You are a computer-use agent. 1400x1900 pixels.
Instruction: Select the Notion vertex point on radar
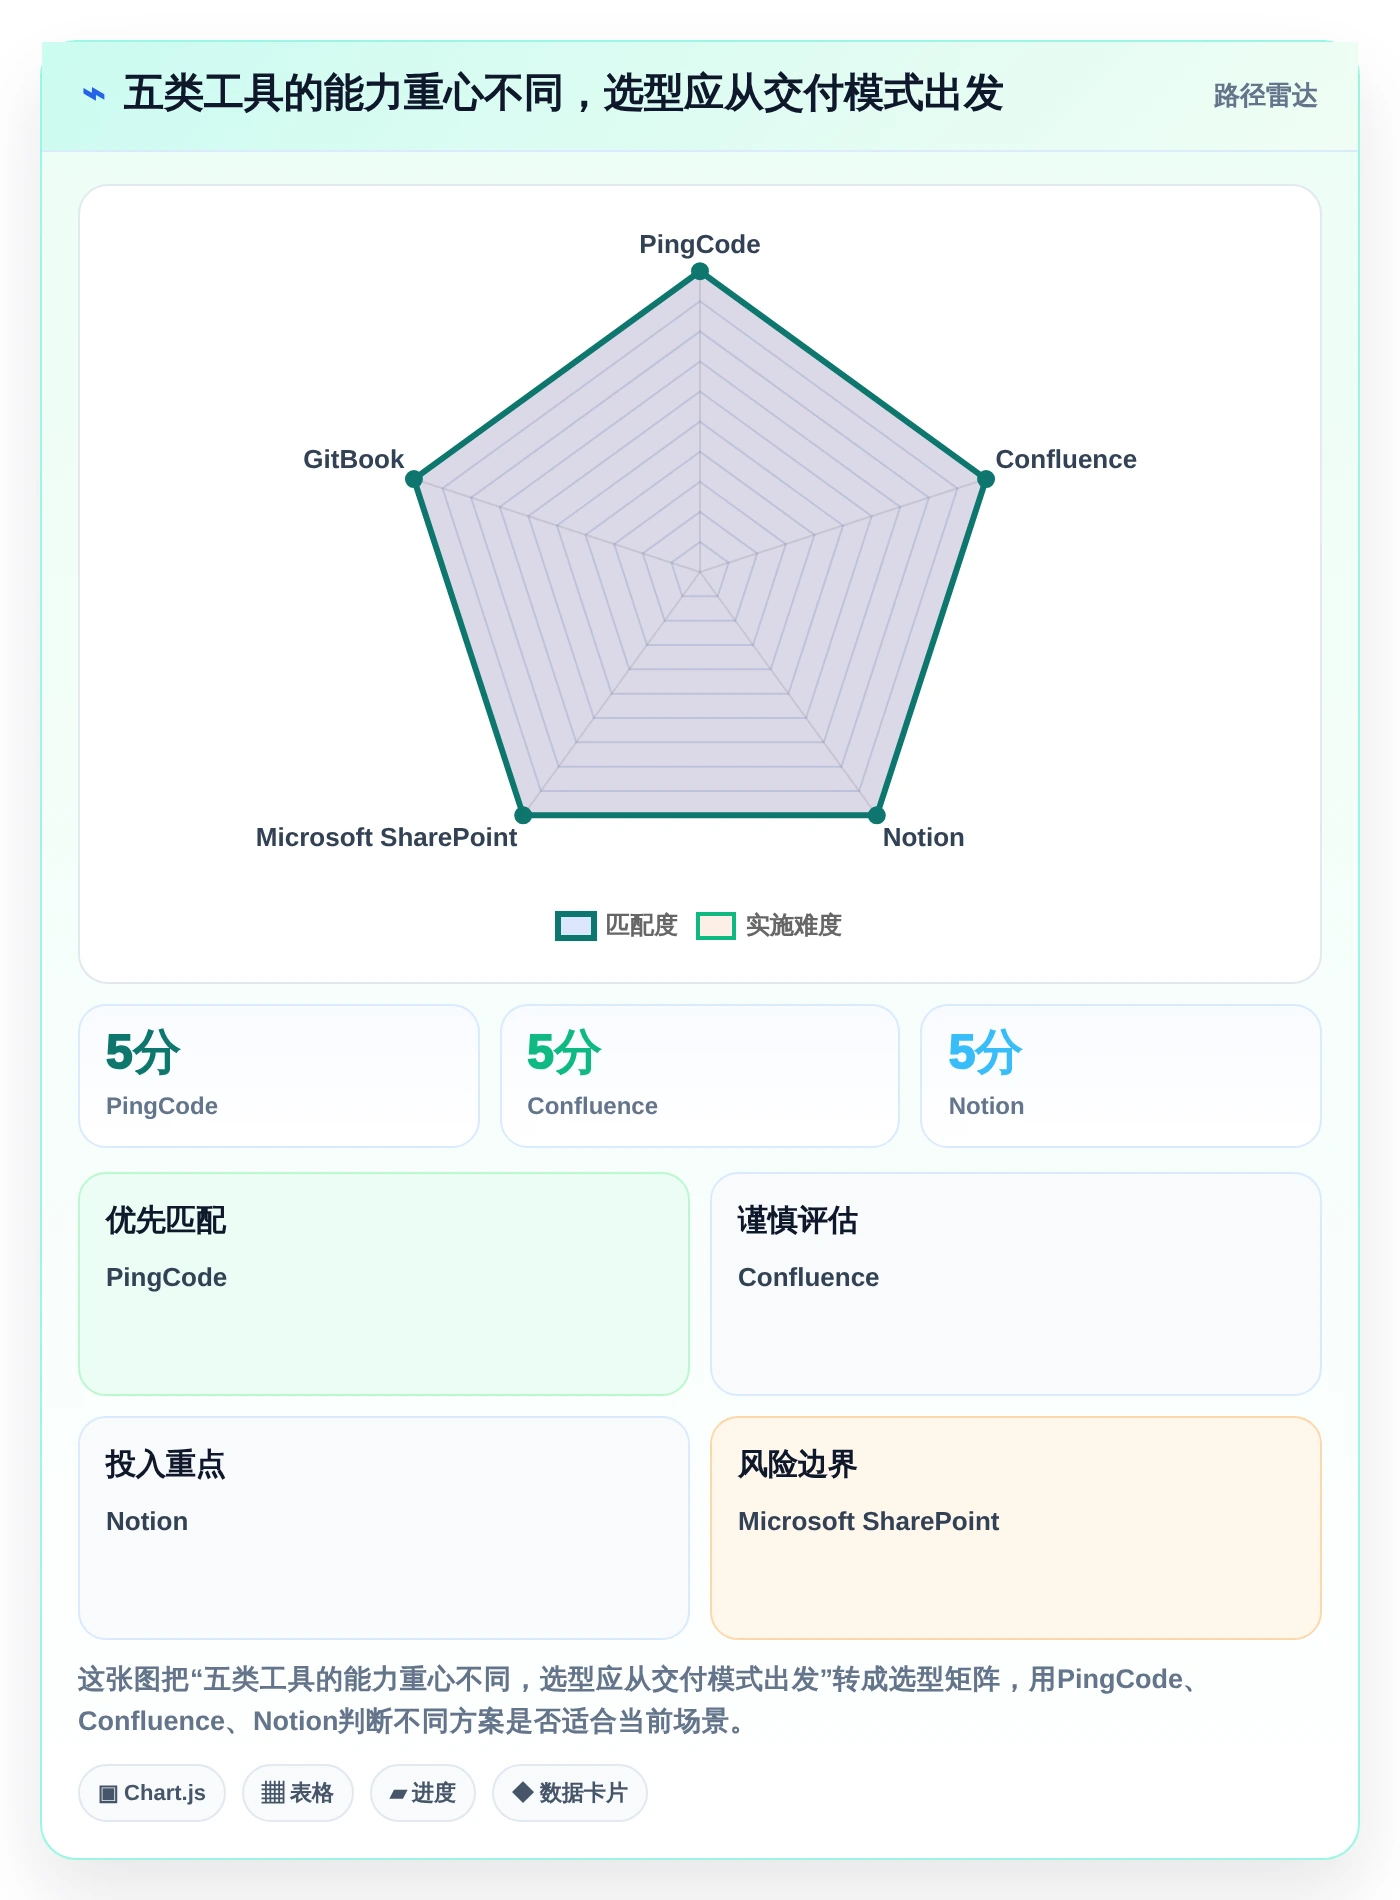877,815
